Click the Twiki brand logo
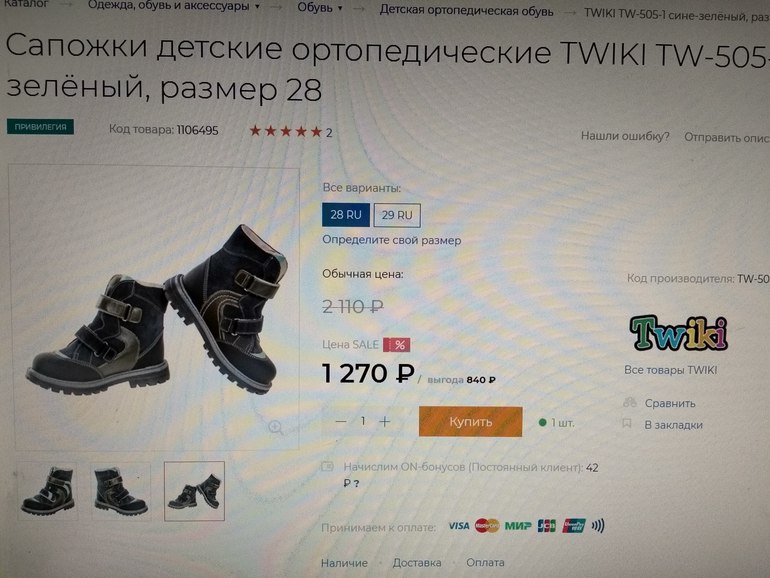 [678, 333]
